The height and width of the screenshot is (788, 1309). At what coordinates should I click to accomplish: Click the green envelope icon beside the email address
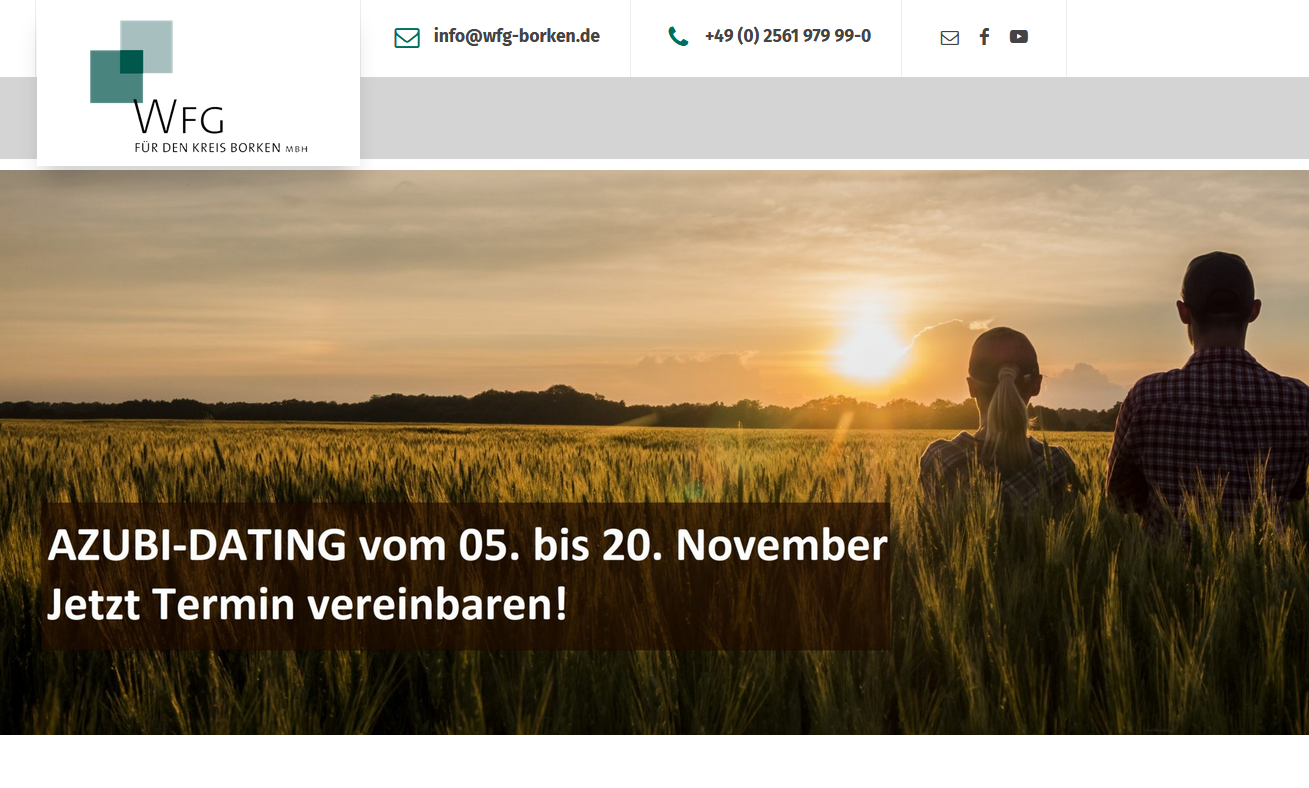407,38
